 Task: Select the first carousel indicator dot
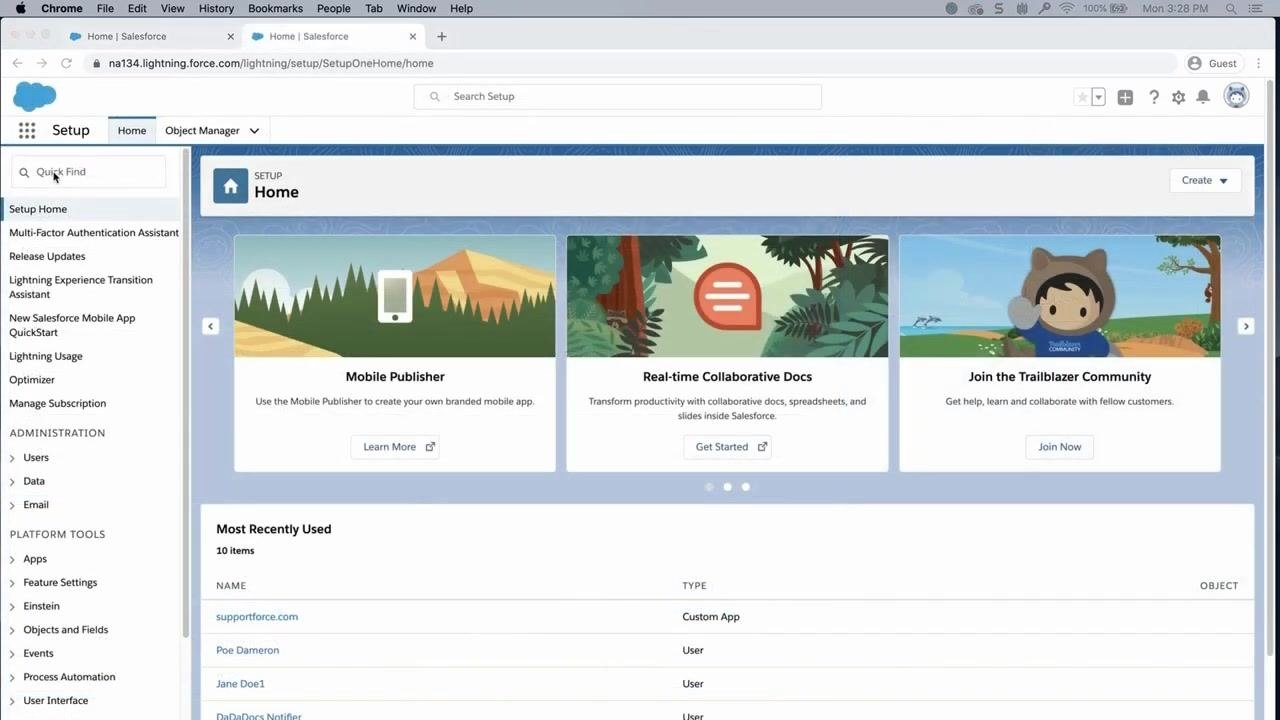[709, 487]
